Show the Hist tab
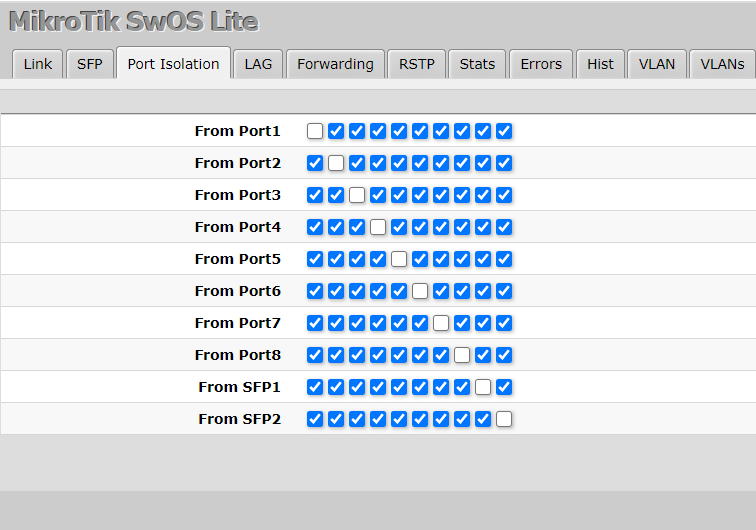This screenshot has height=530, width=756. (600, 64)
